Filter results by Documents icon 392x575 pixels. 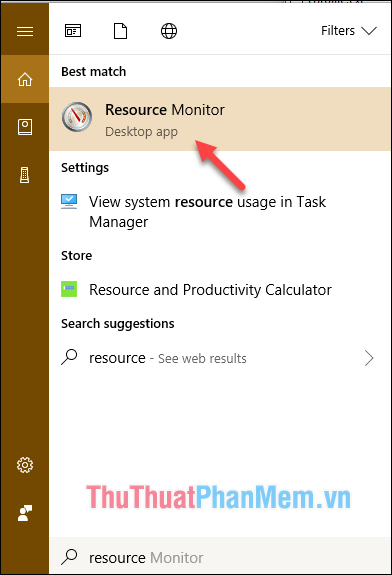coord(120,31)
